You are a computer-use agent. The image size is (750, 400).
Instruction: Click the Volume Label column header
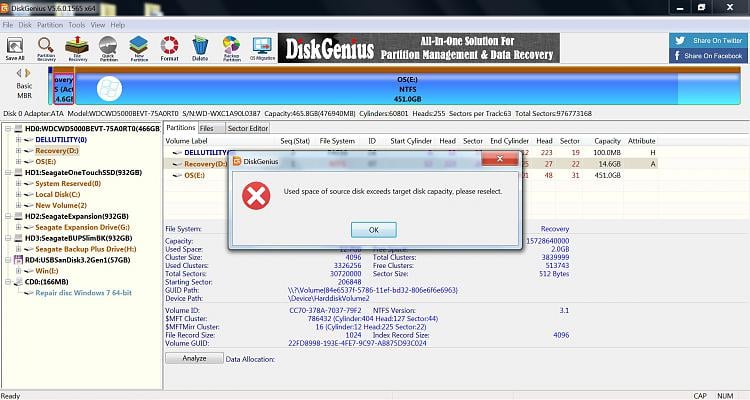point(186,141)
